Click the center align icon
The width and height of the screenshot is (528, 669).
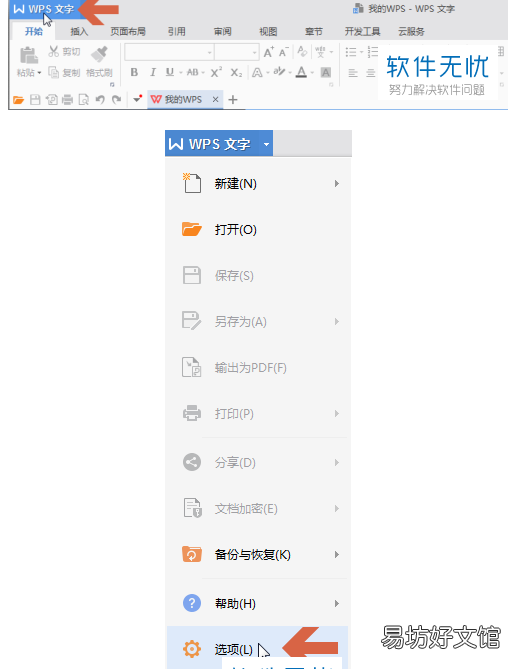[x=371, y=73]
